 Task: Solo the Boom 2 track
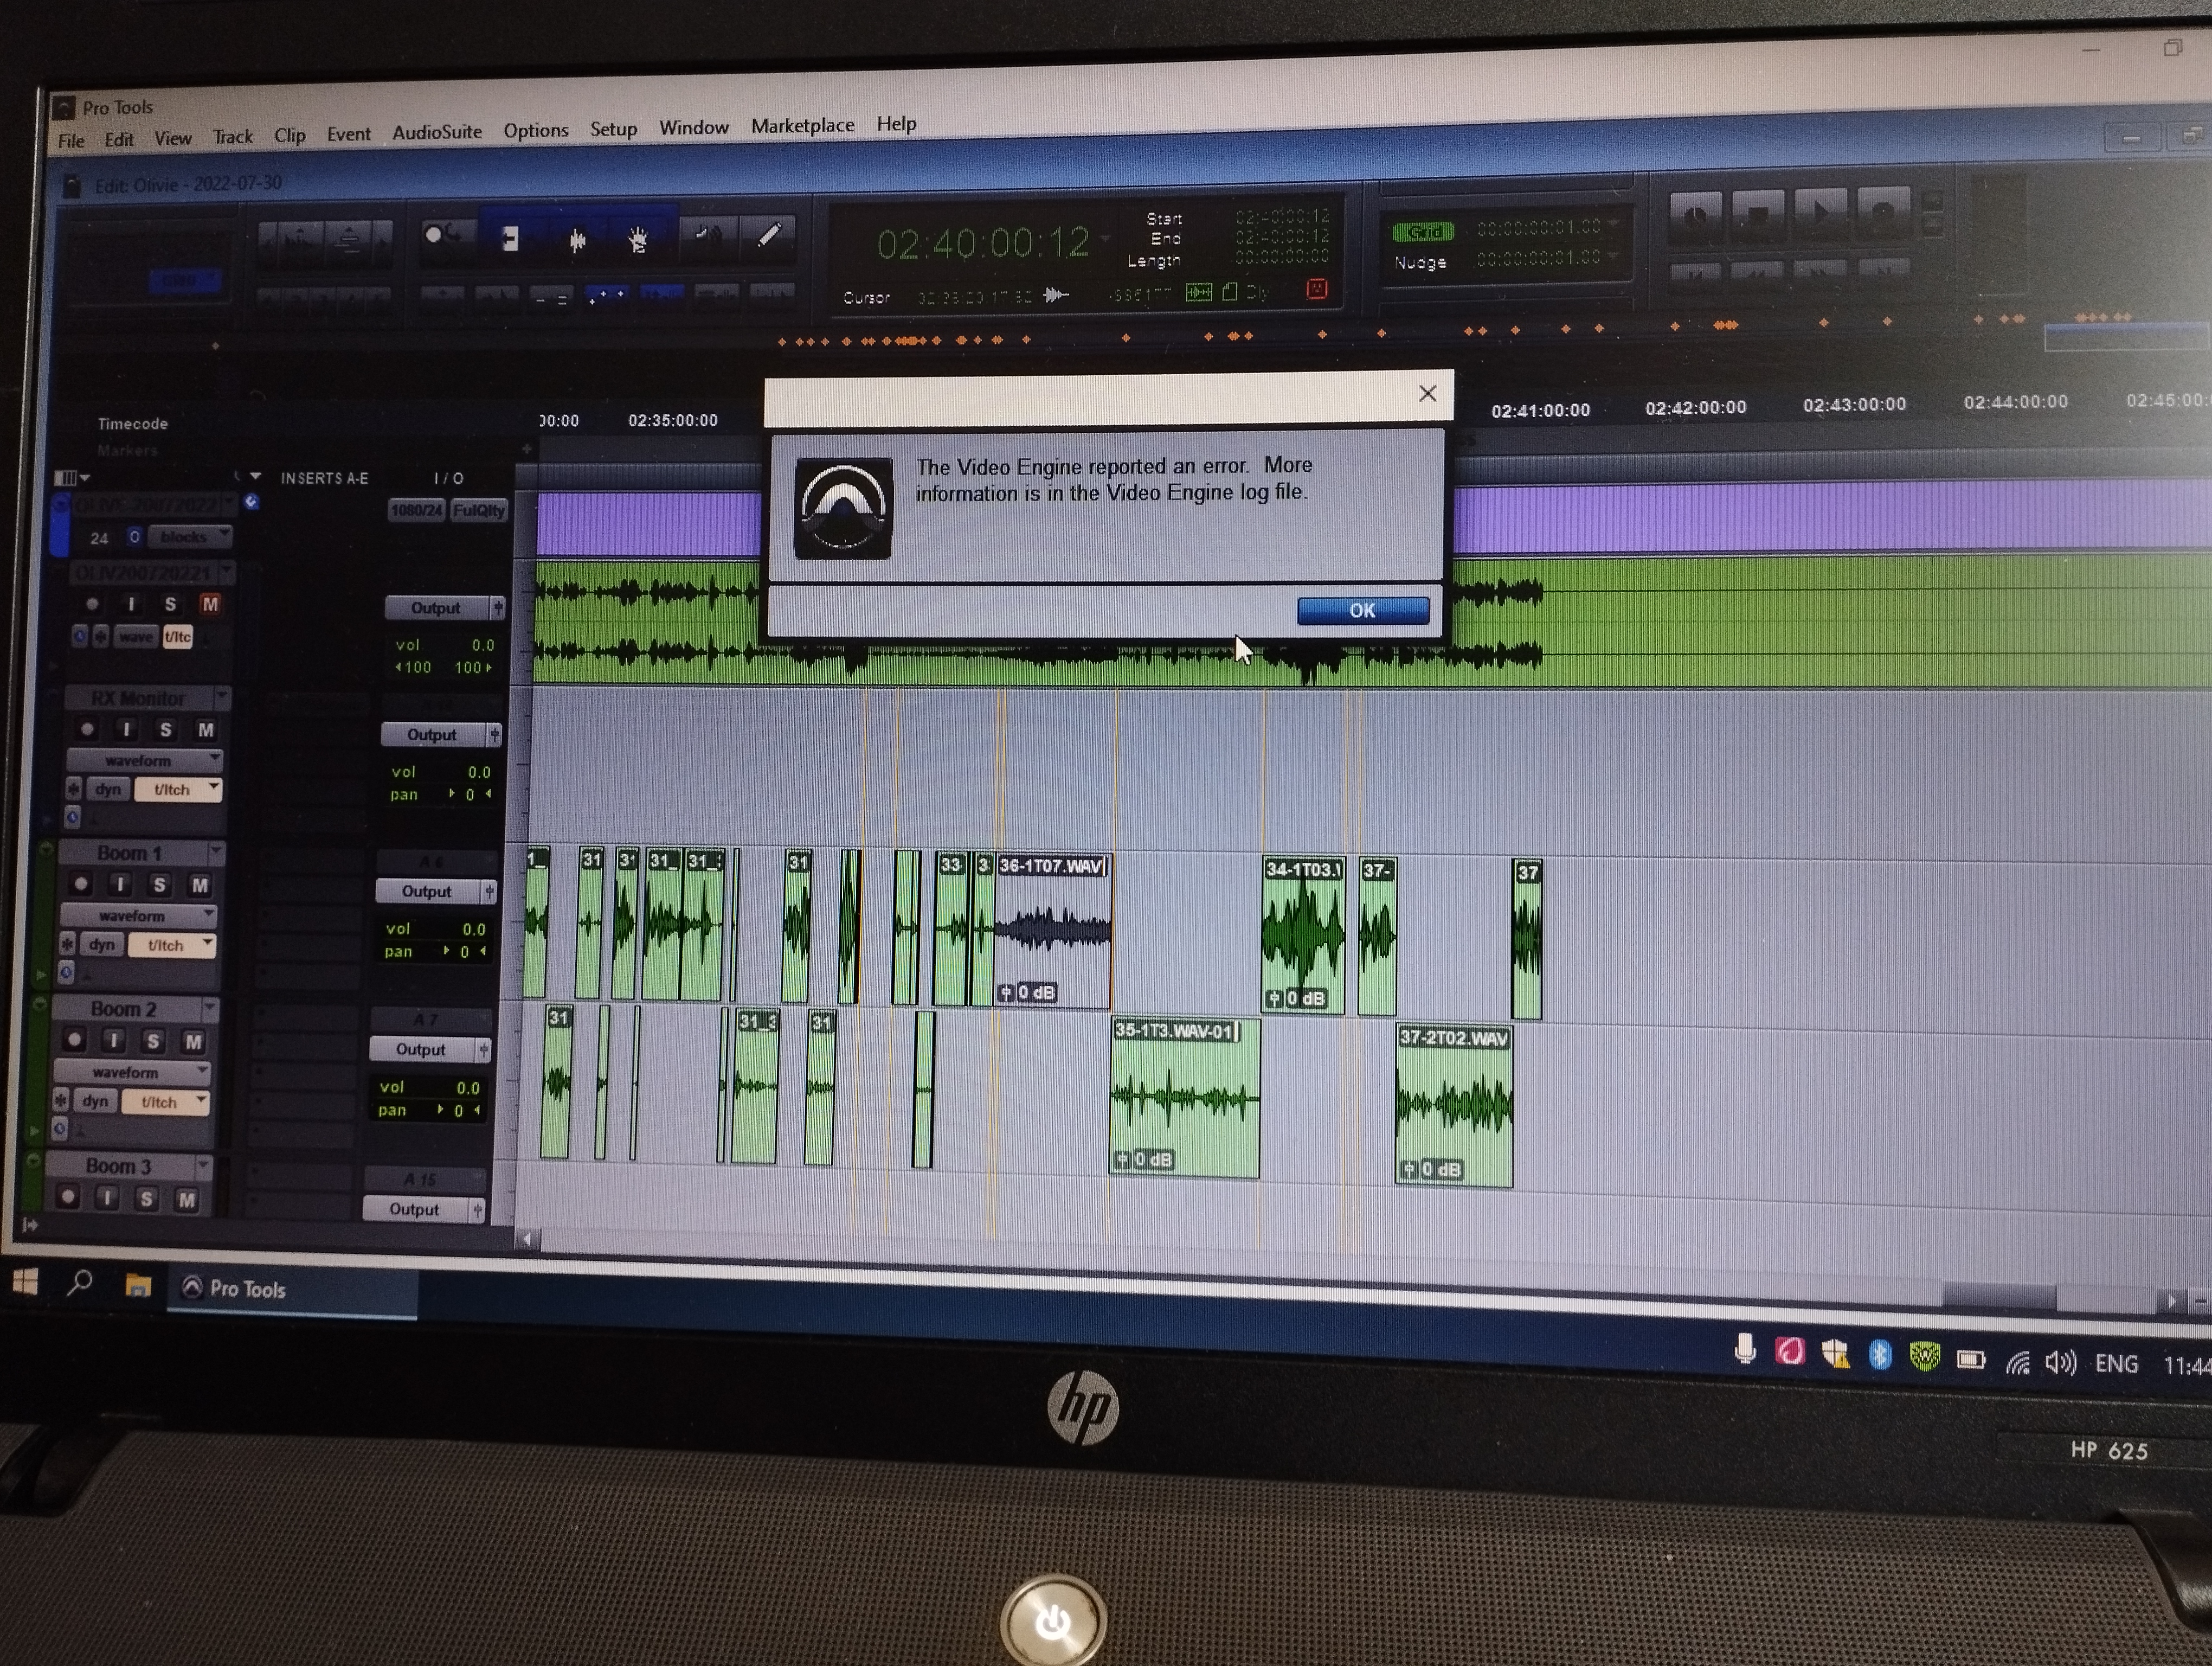tap(152, 1041)
